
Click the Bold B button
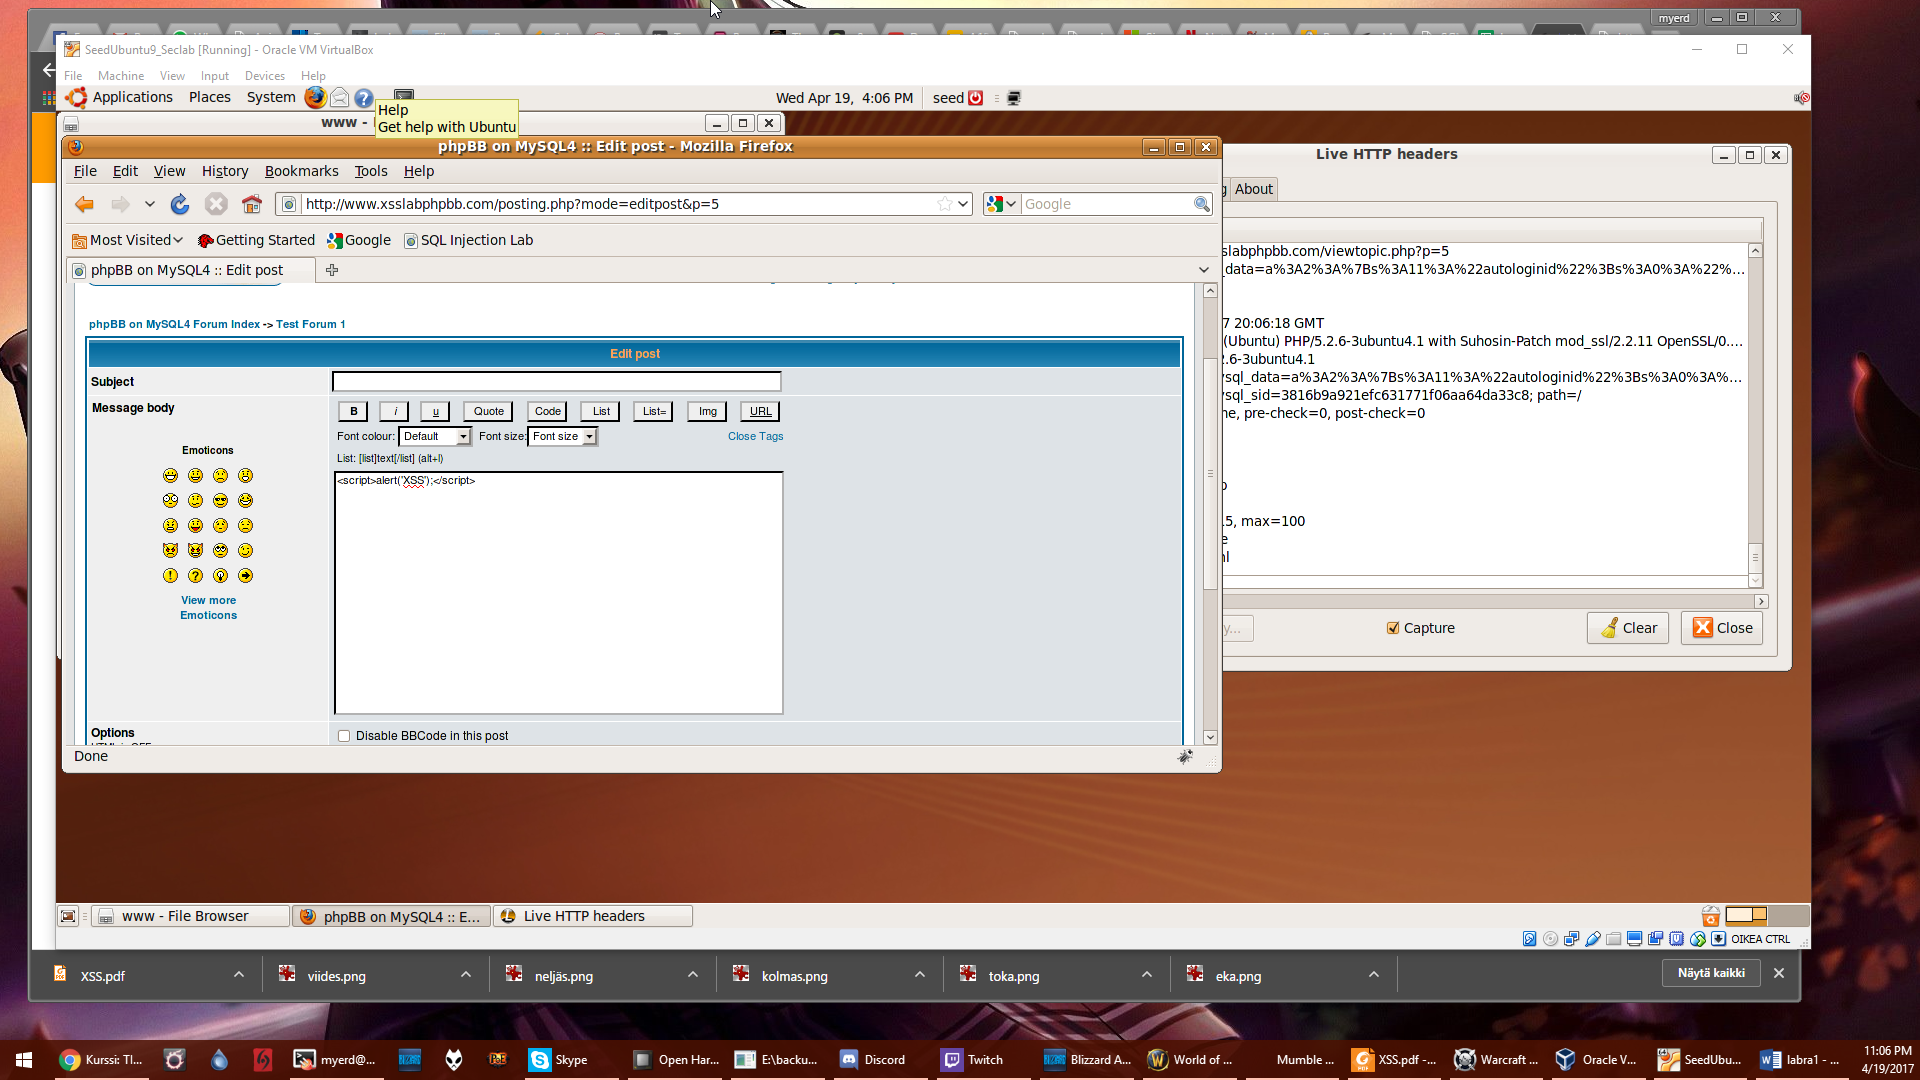pos(353,412)
